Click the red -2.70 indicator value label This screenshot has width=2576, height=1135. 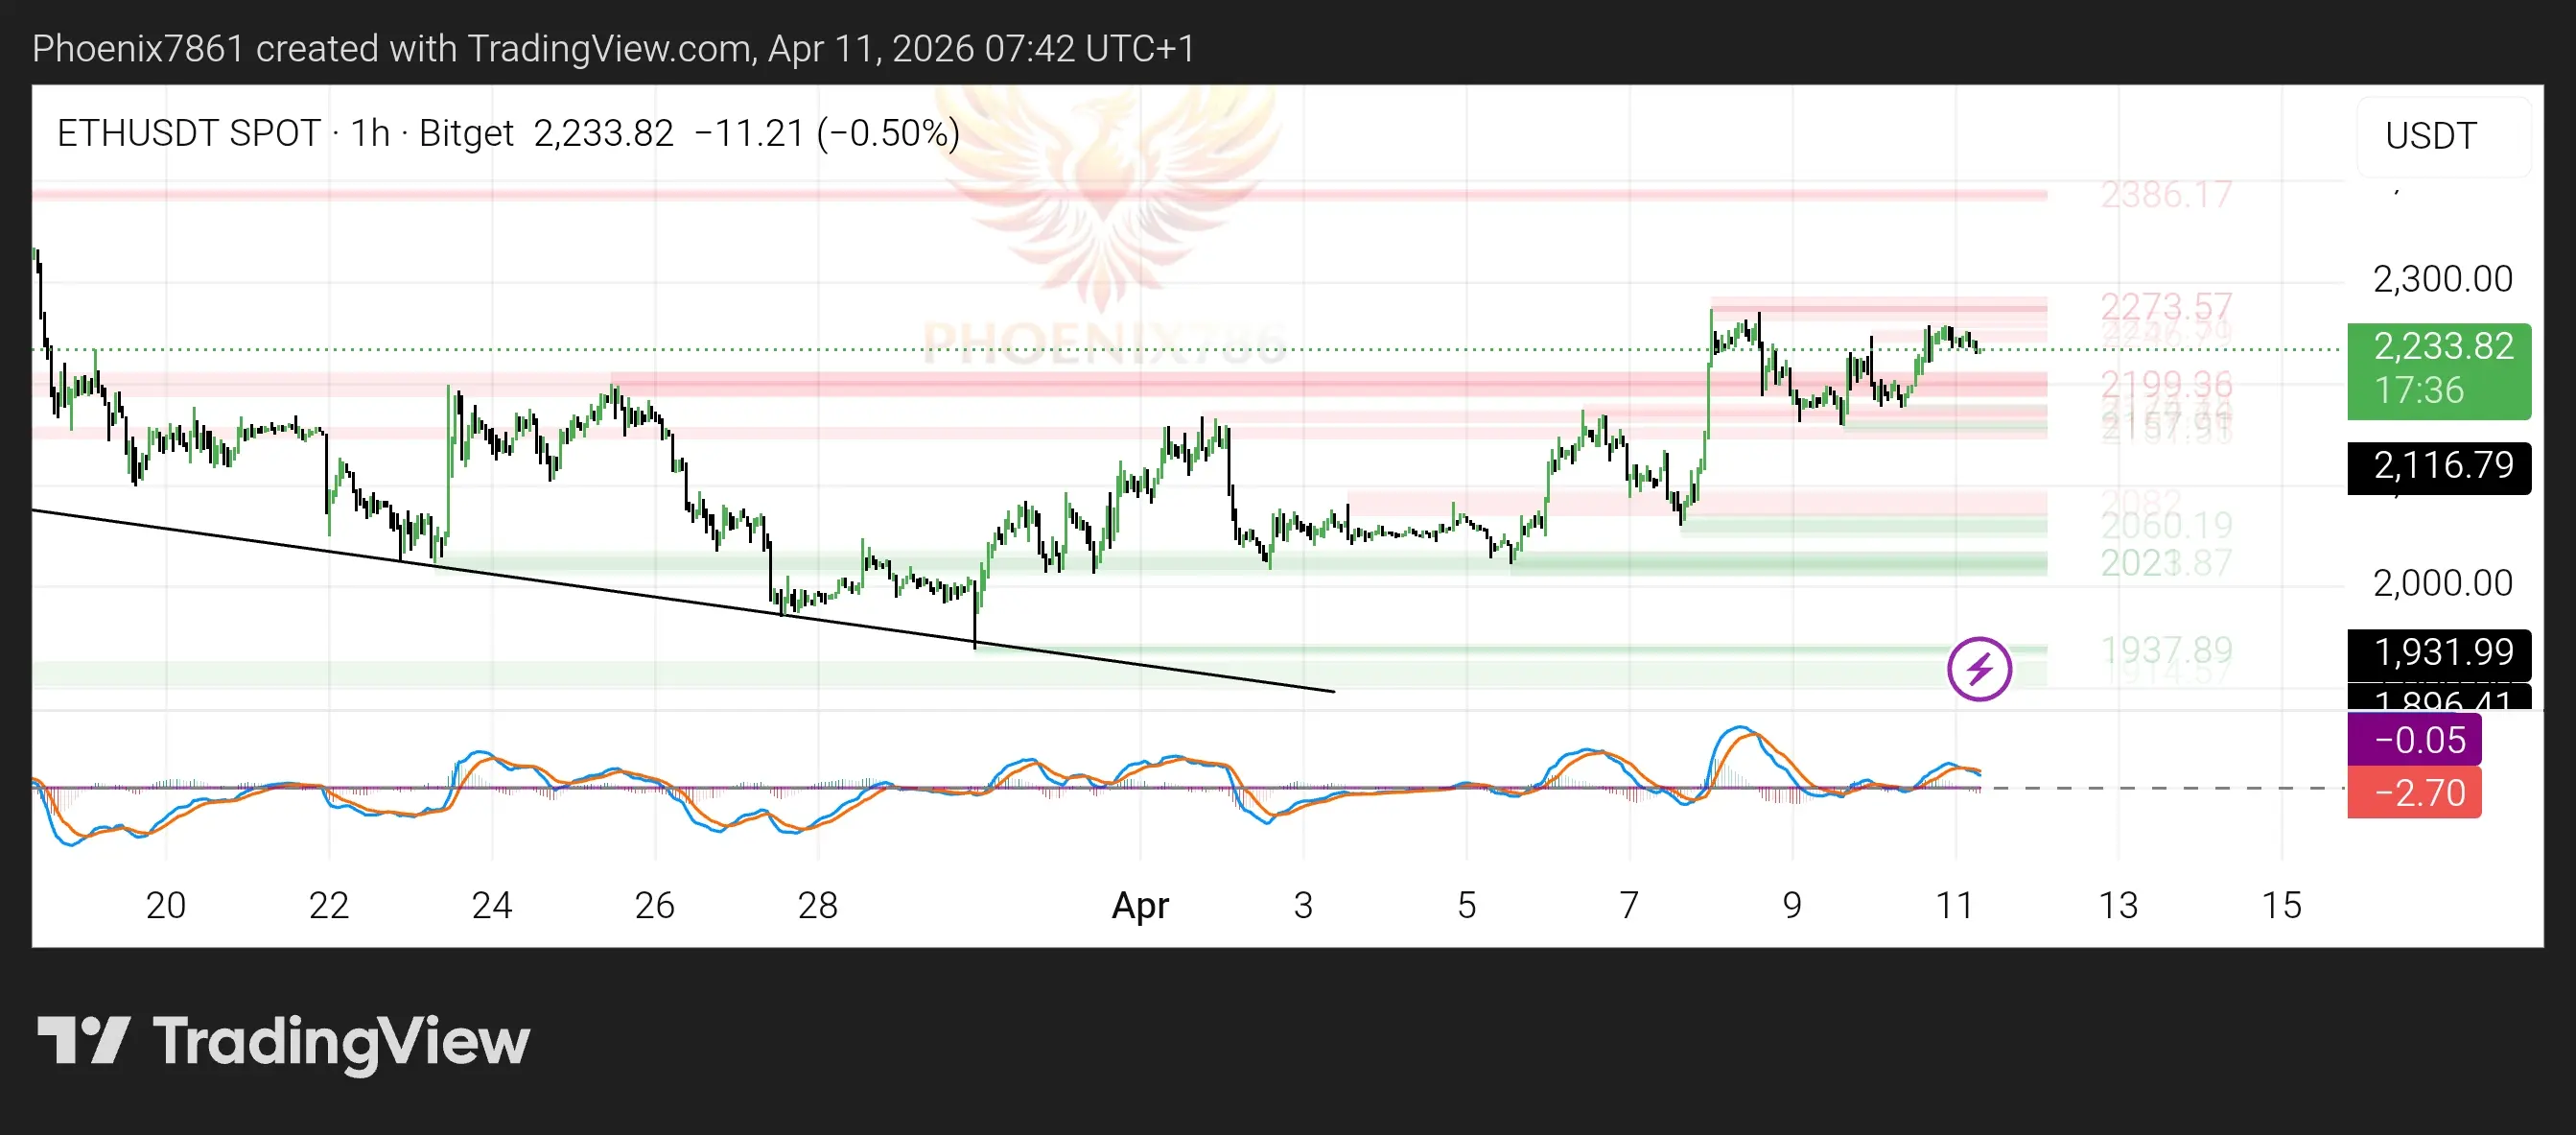pyautogui.click(x=2413, y=793)
